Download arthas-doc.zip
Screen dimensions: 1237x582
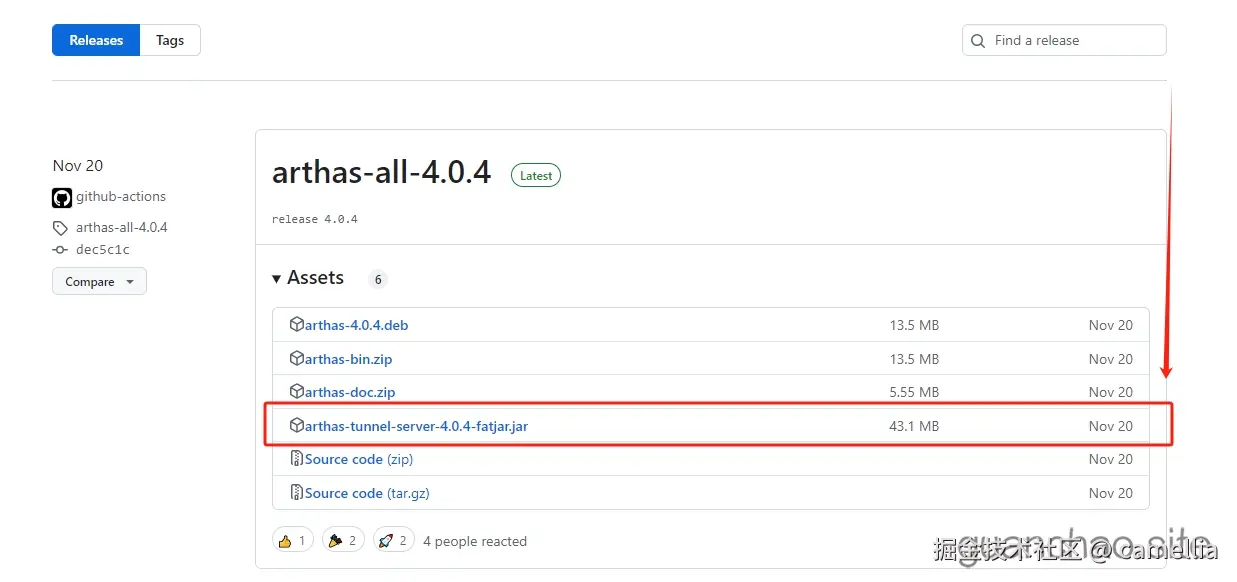[350, 392]
